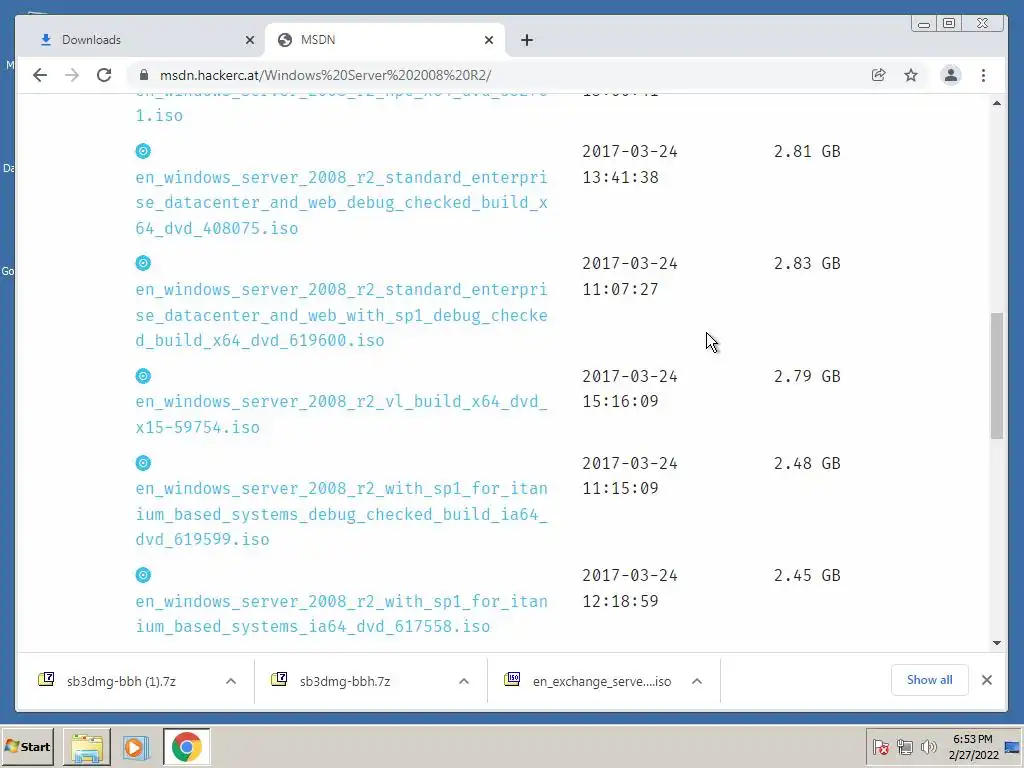Open downloaded sb3dmg-bbh.7z file

coord(345,681)
